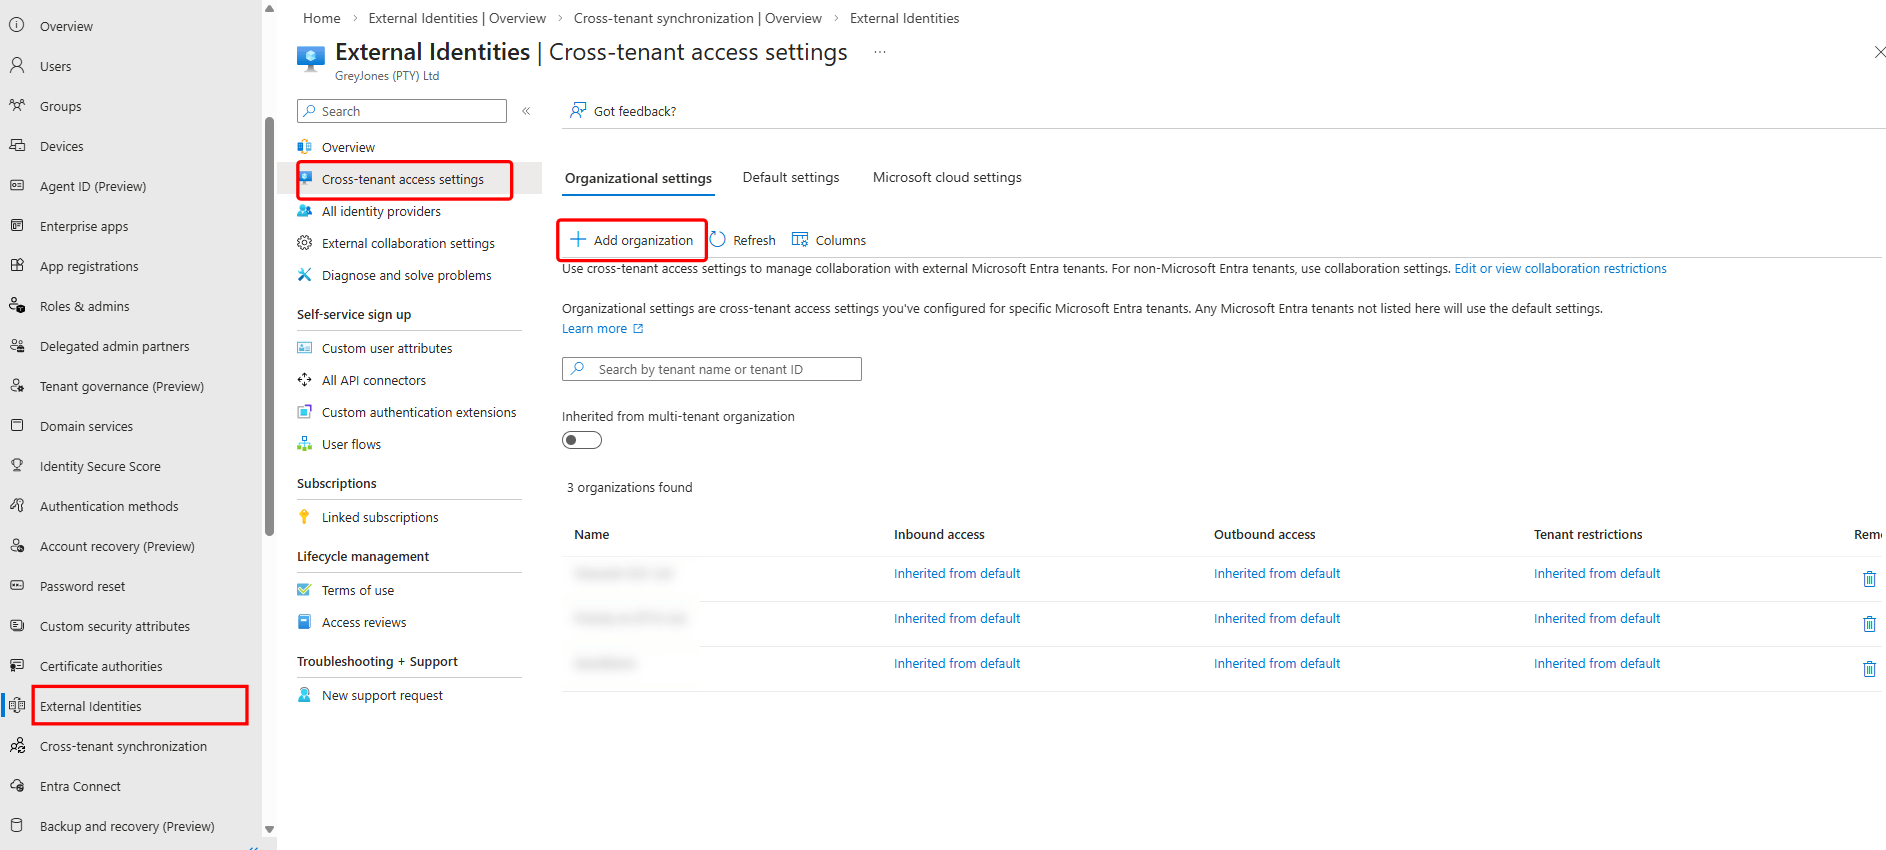Delete the first organization with trash icon
The width and height of the screenshot is (1886, 850).
point(1868,579)
